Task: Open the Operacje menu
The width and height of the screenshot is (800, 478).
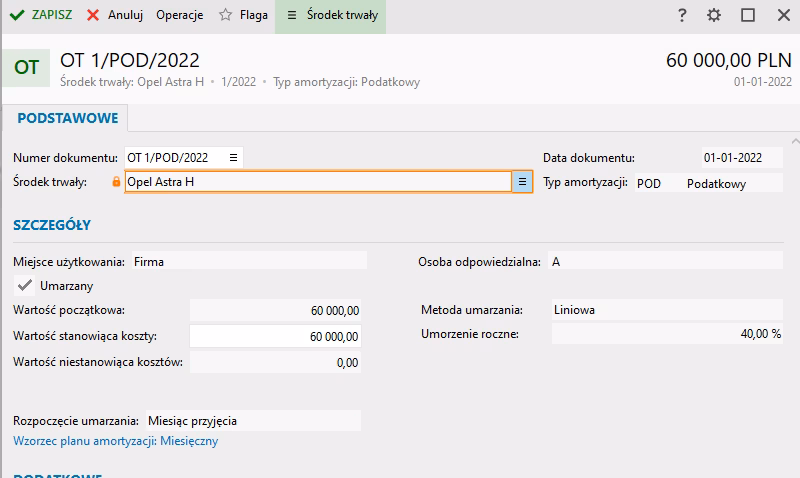Action: click(180, 15)
